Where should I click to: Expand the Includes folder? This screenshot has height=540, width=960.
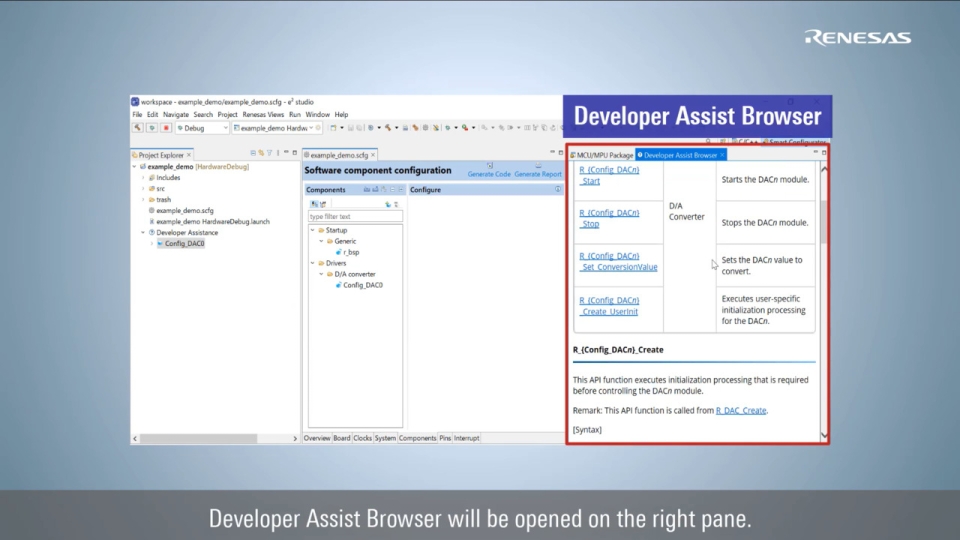[x=143, y=178]
